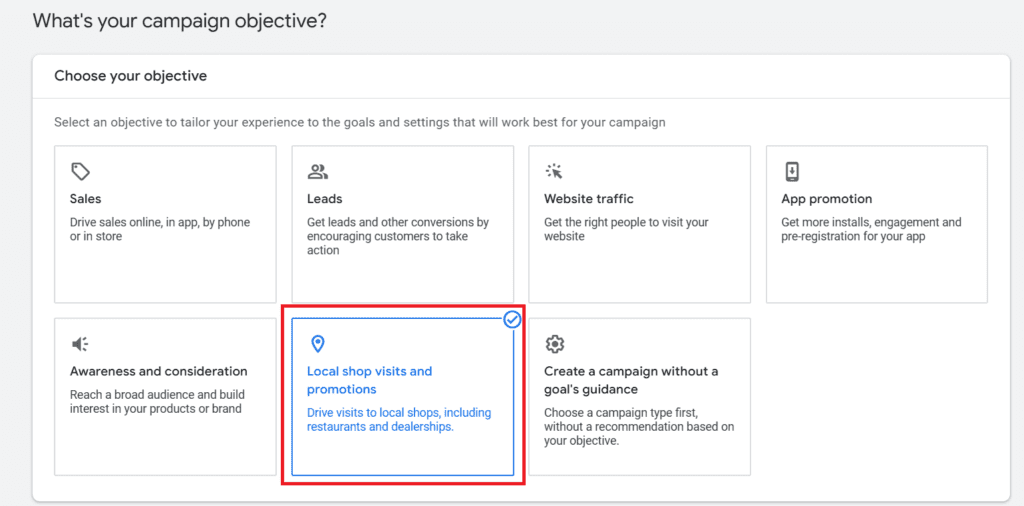This screenshot has height=506, width=1024.
Task: Click the App promotion phone icon
Action: 792,172
